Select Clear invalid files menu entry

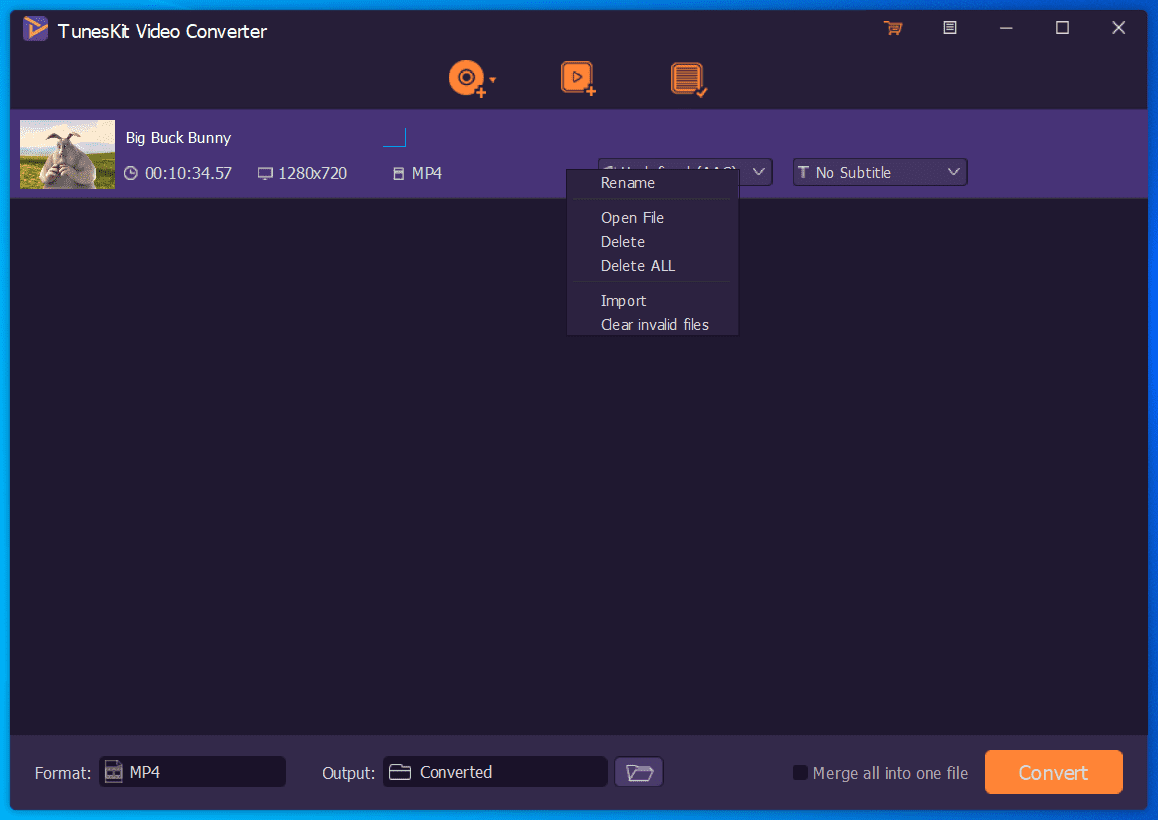(652, 324)
